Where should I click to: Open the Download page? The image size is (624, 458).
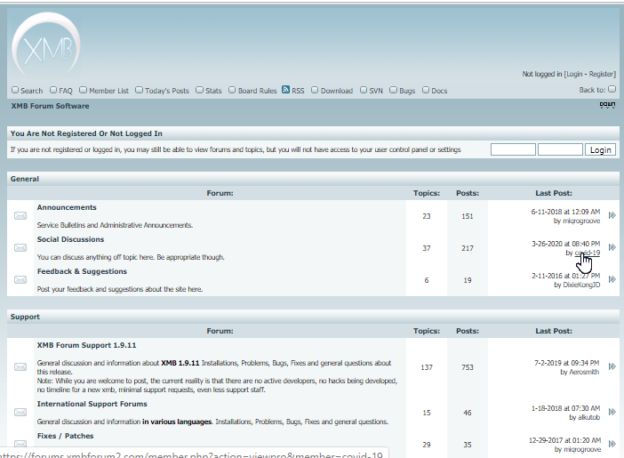pos(337,91)
